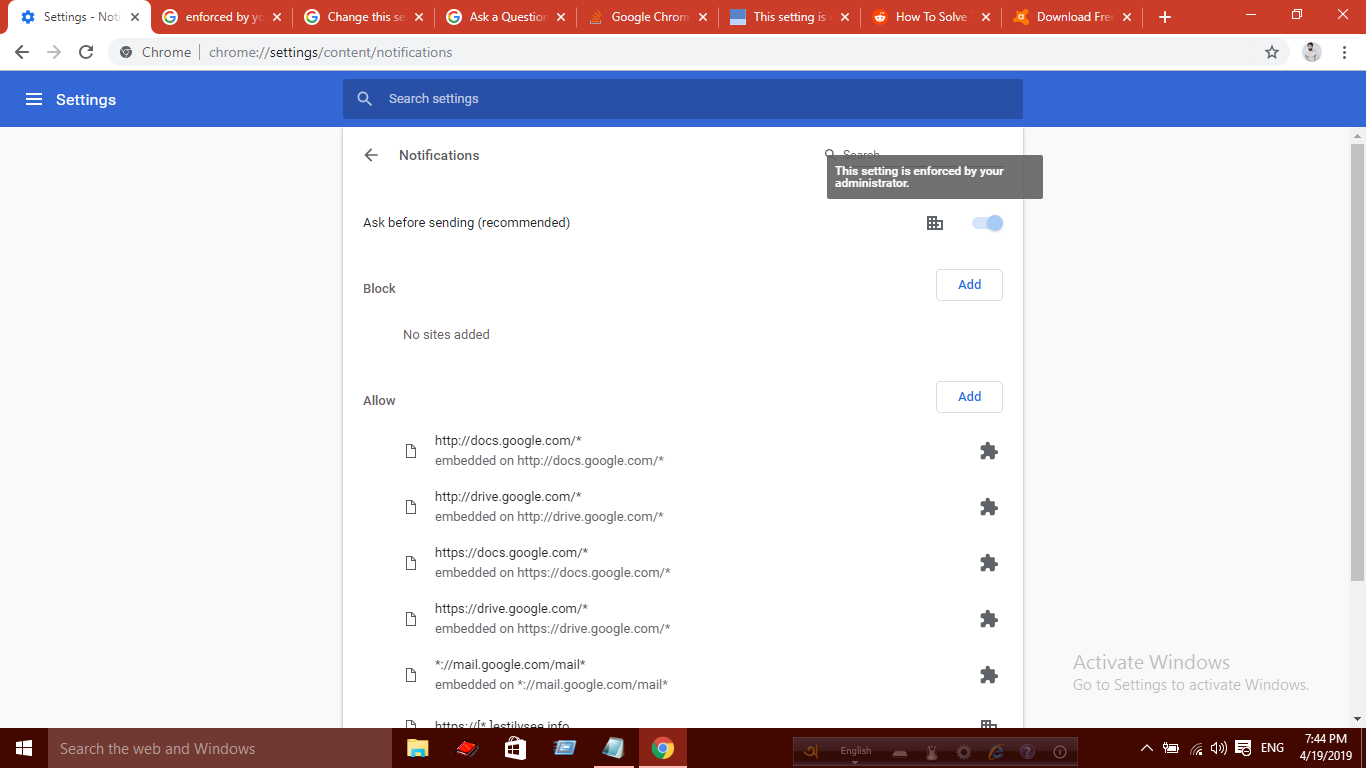1366x768 pixels.
Task: Click 'http://docs.google.com/*' entry text
Action: pyautogui.click(x=508, y=441)
